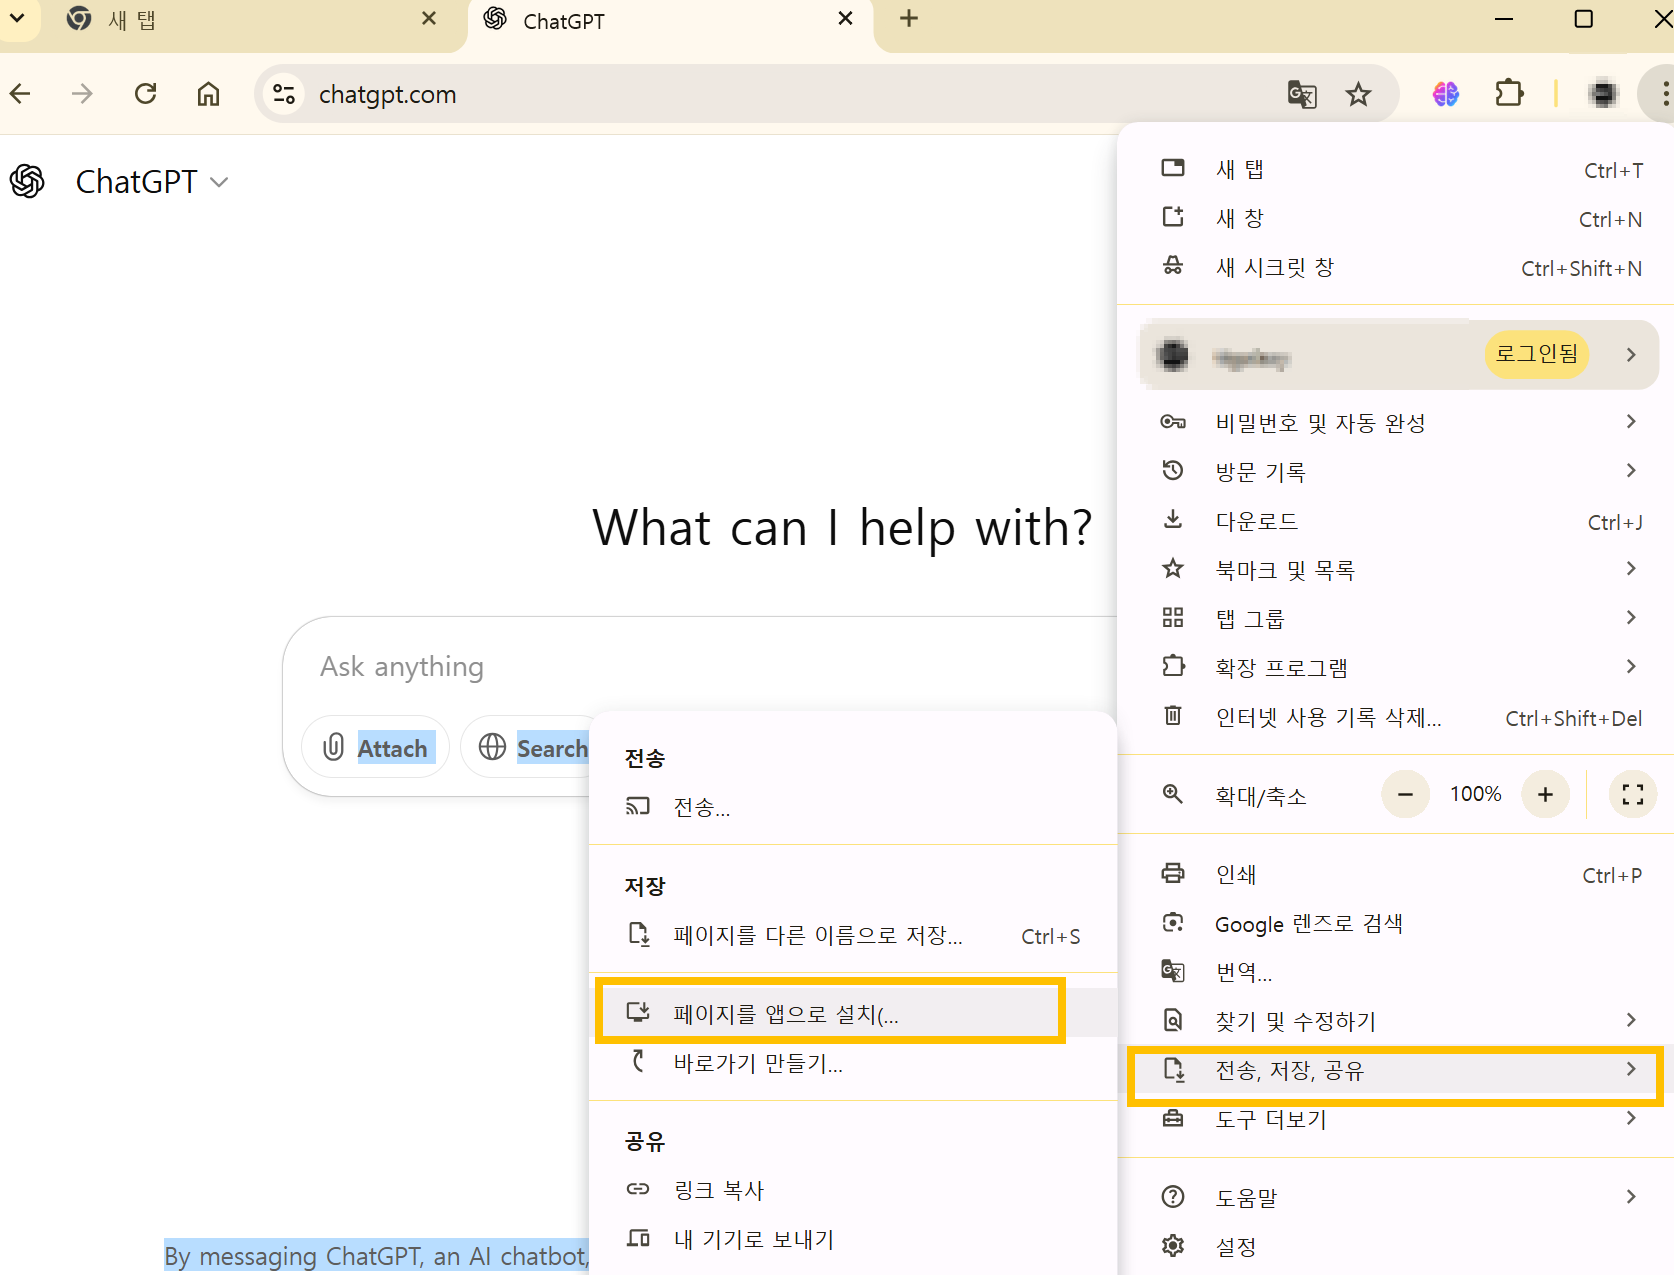This screenshot has width=1674, height=1275.
Task: Open the profile row with 로그인됨 badge
Action: tap(1400, 355)
